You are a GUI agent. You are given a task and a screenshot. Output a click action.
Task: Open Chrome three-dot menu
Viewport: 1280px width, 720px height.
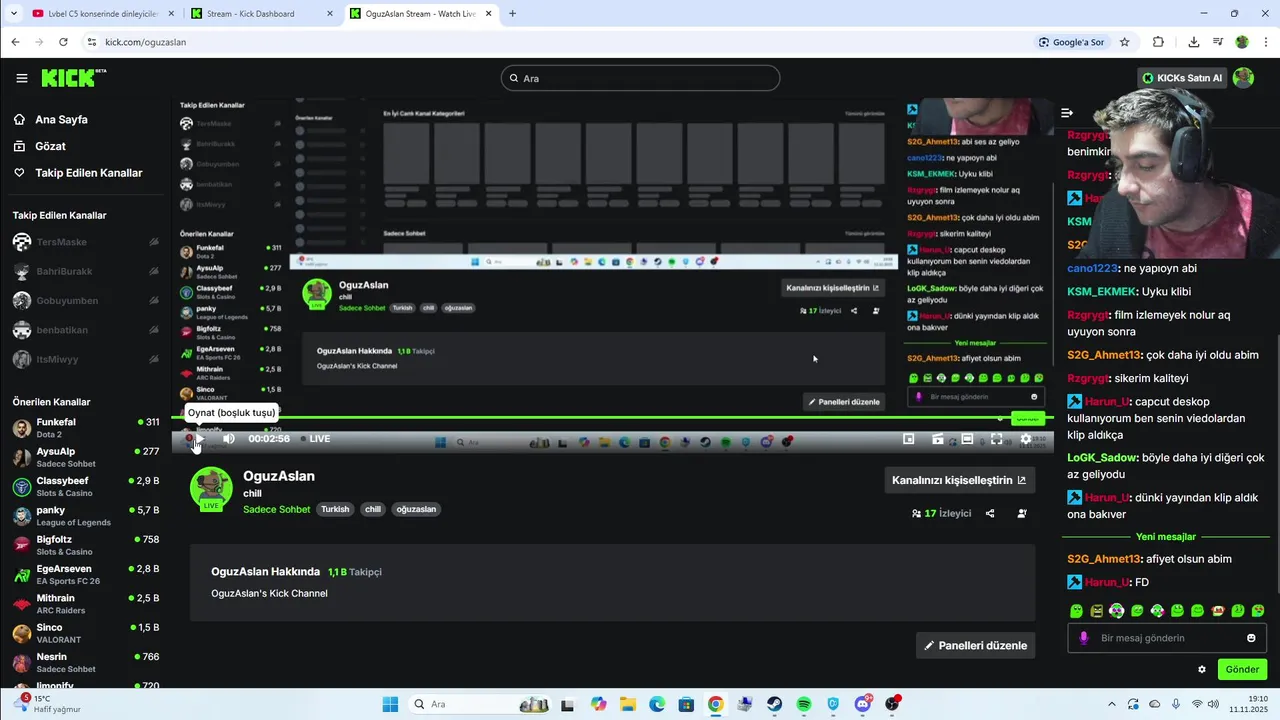[1266, 42]
